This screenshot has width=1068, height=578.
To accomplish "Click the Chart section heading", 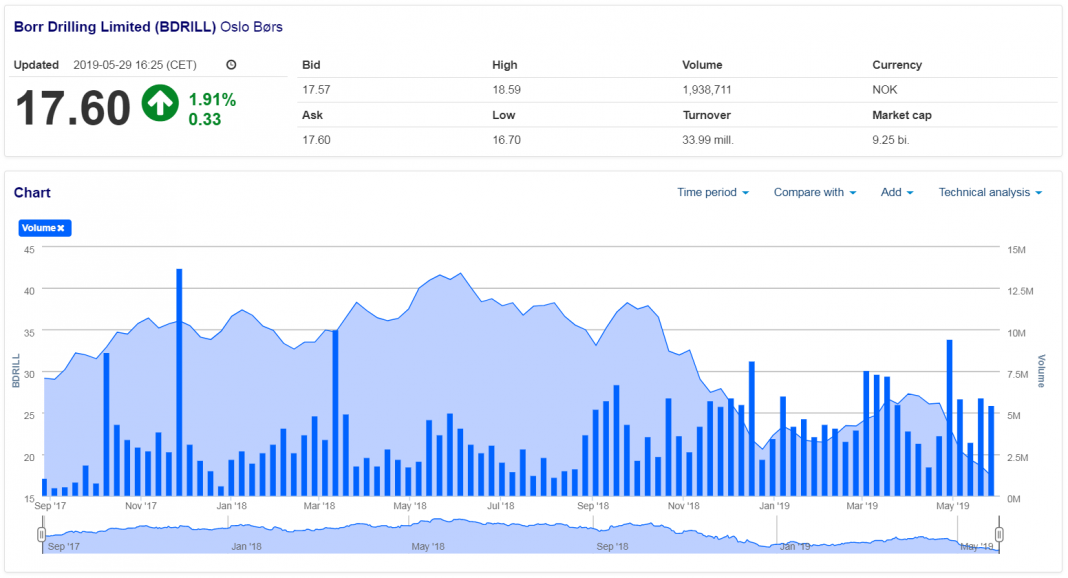I will [x=32, y=193].
